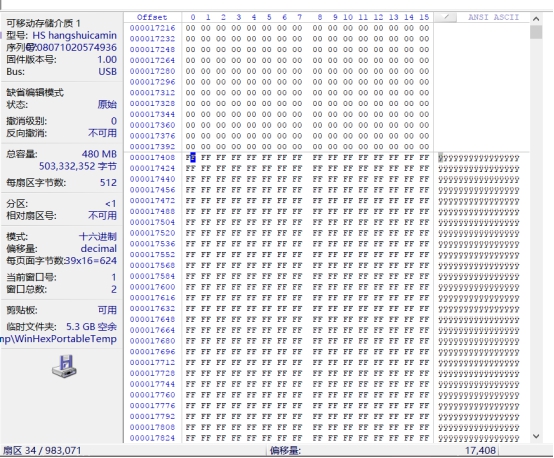Click the 480 MB total capacity value
Image resolution: width=554 pixels, height=458 pixels.
tap(99, 154)
